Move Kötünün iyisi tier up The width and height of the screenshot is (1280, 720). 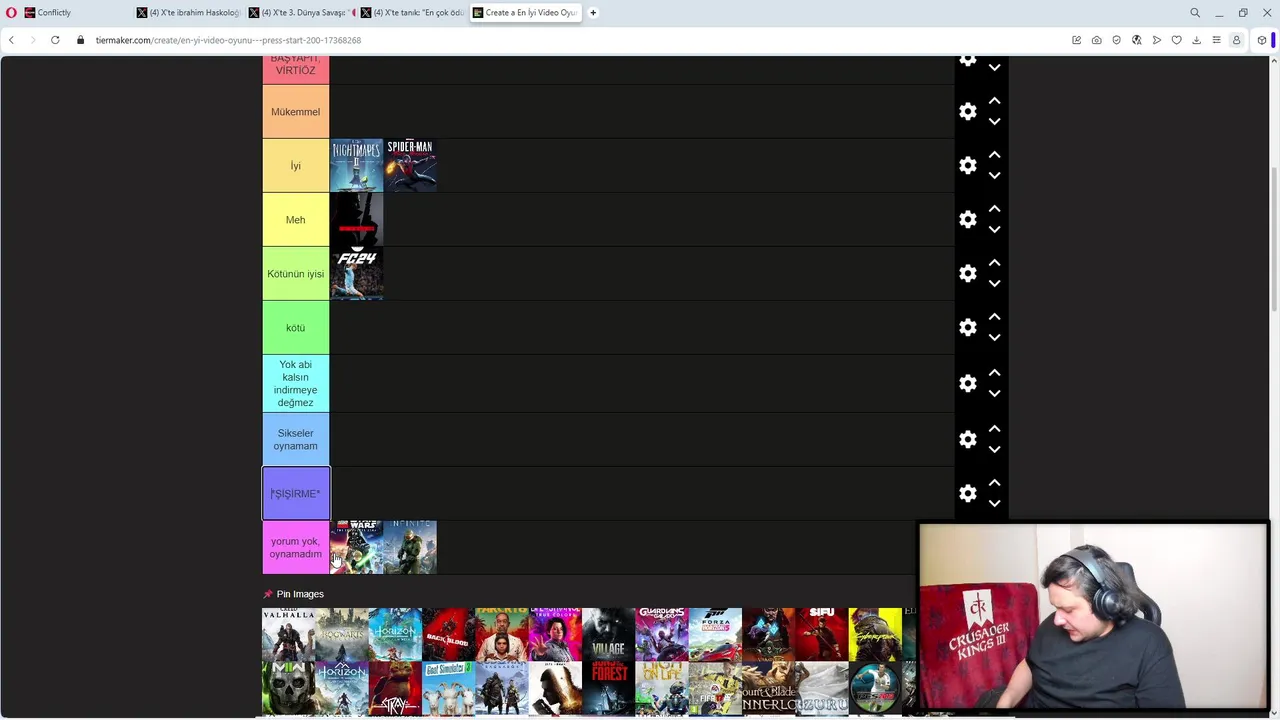click(994, 263)
